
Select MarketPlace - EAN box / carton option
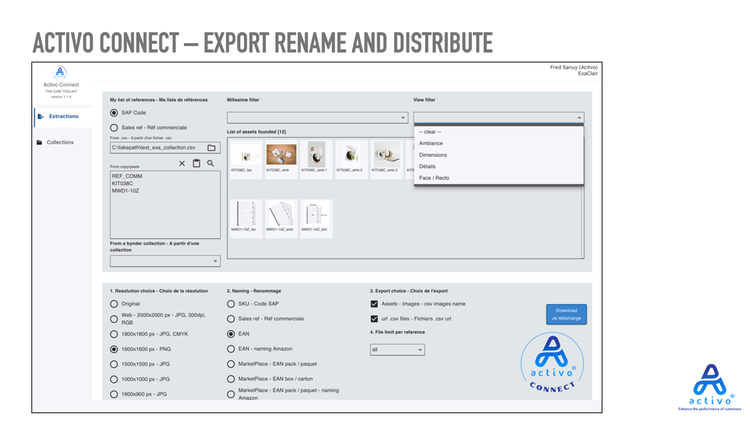(x=231, y=379)
